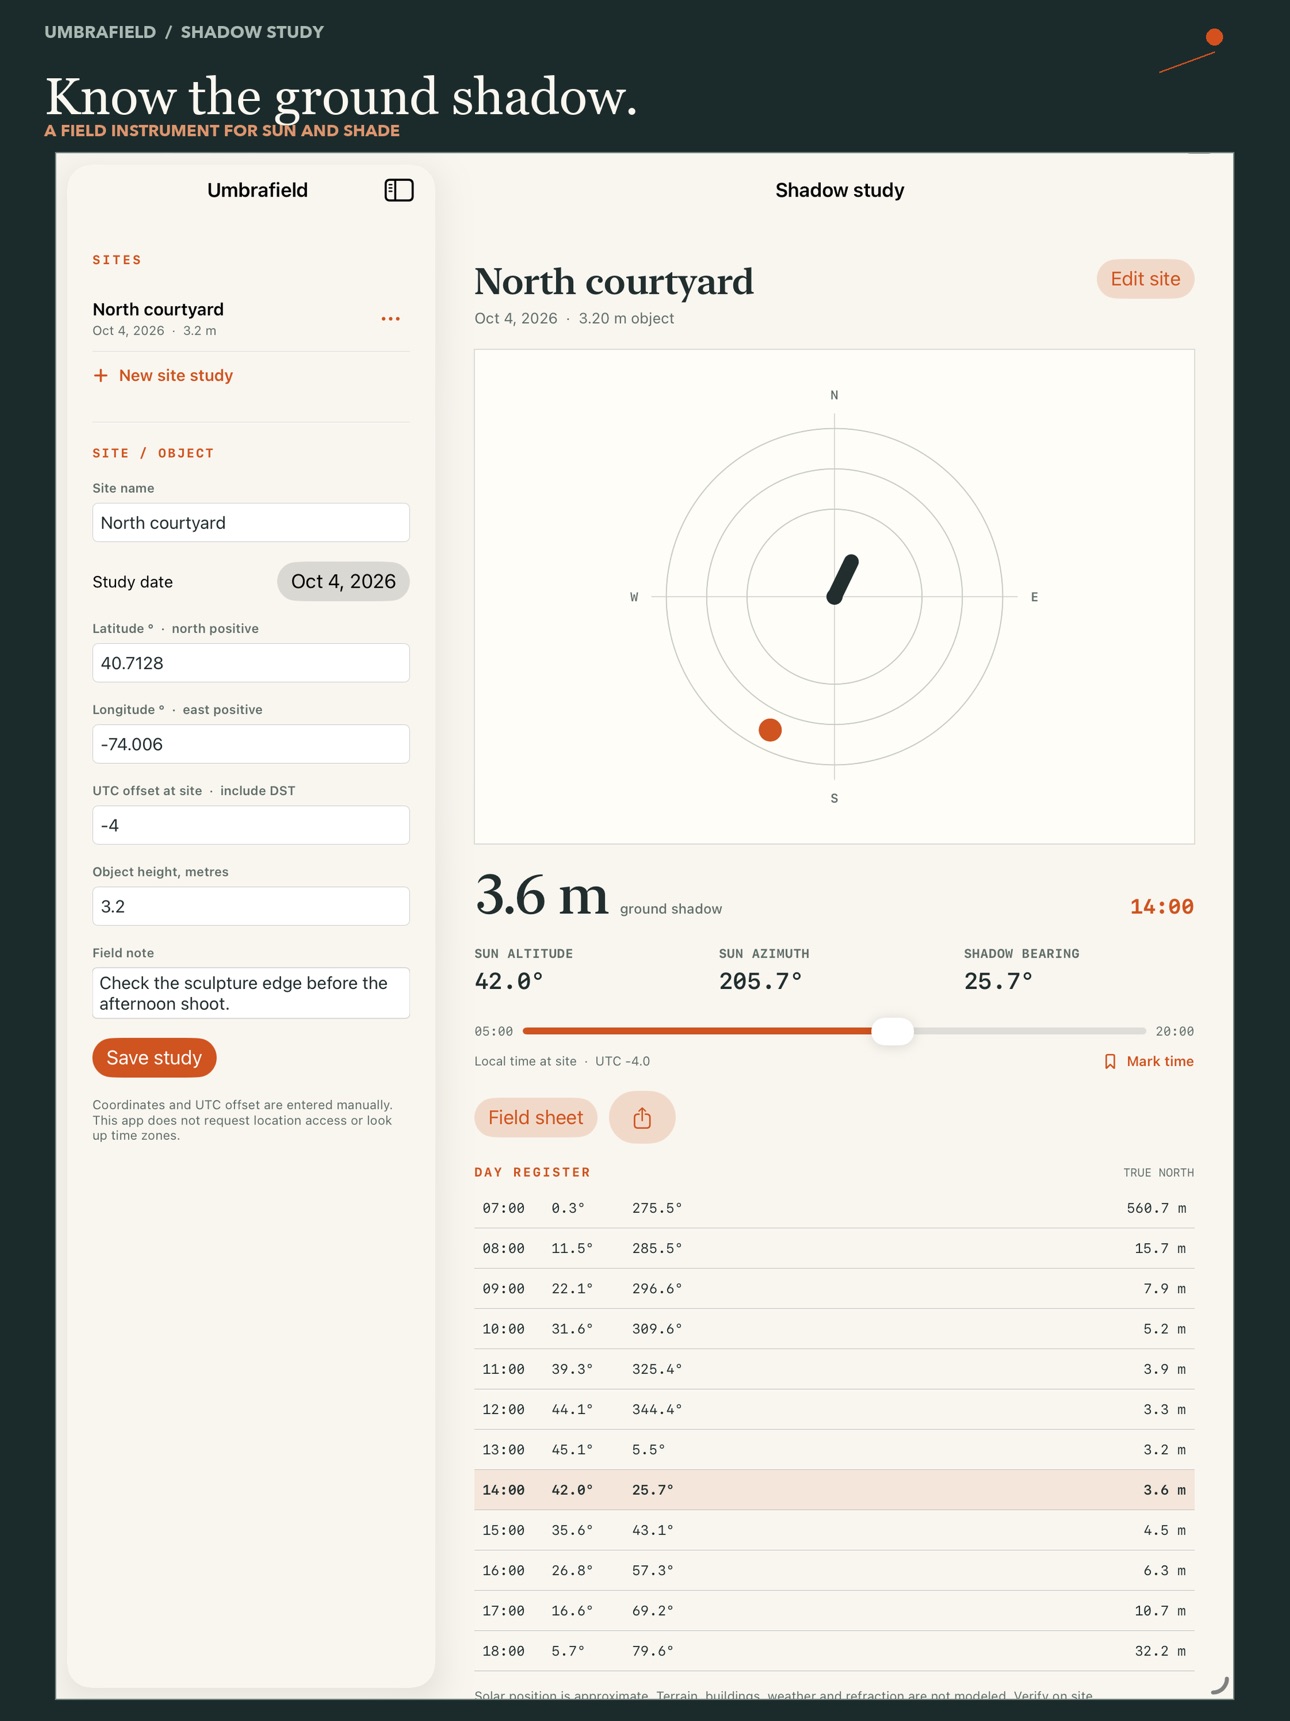This screenshot has height=1721, width=1290.
Task: Select the 18:00 row in Day Register
Action: click(834, 1651)
